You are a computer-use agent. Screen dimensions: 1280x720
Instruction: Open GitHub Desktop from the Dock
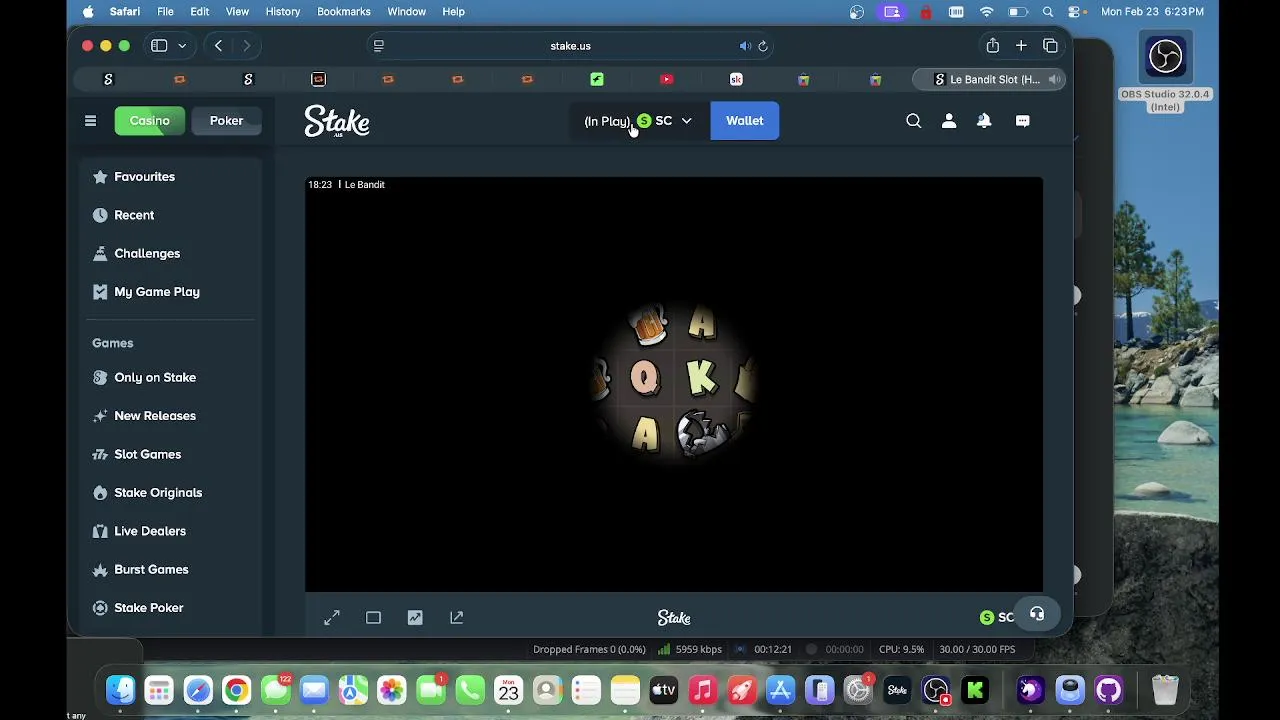tap(1108, 690)
